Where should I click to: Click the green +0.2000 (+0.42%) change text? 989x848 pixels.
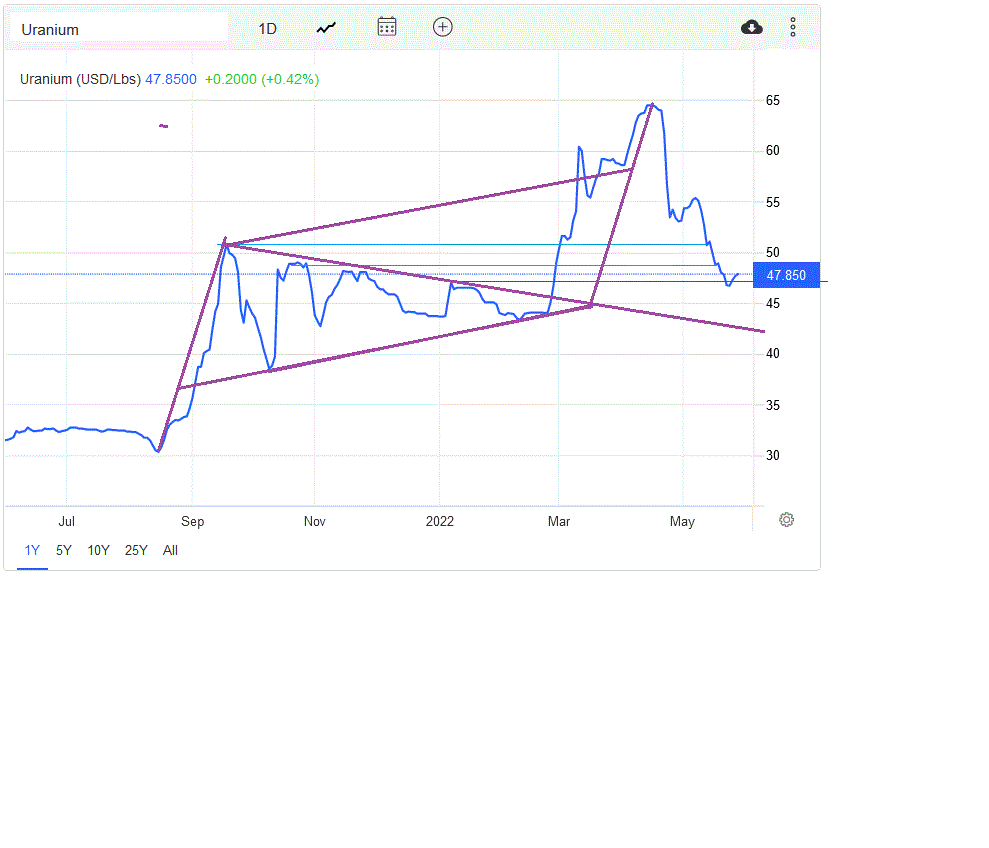tap(262, 79)
